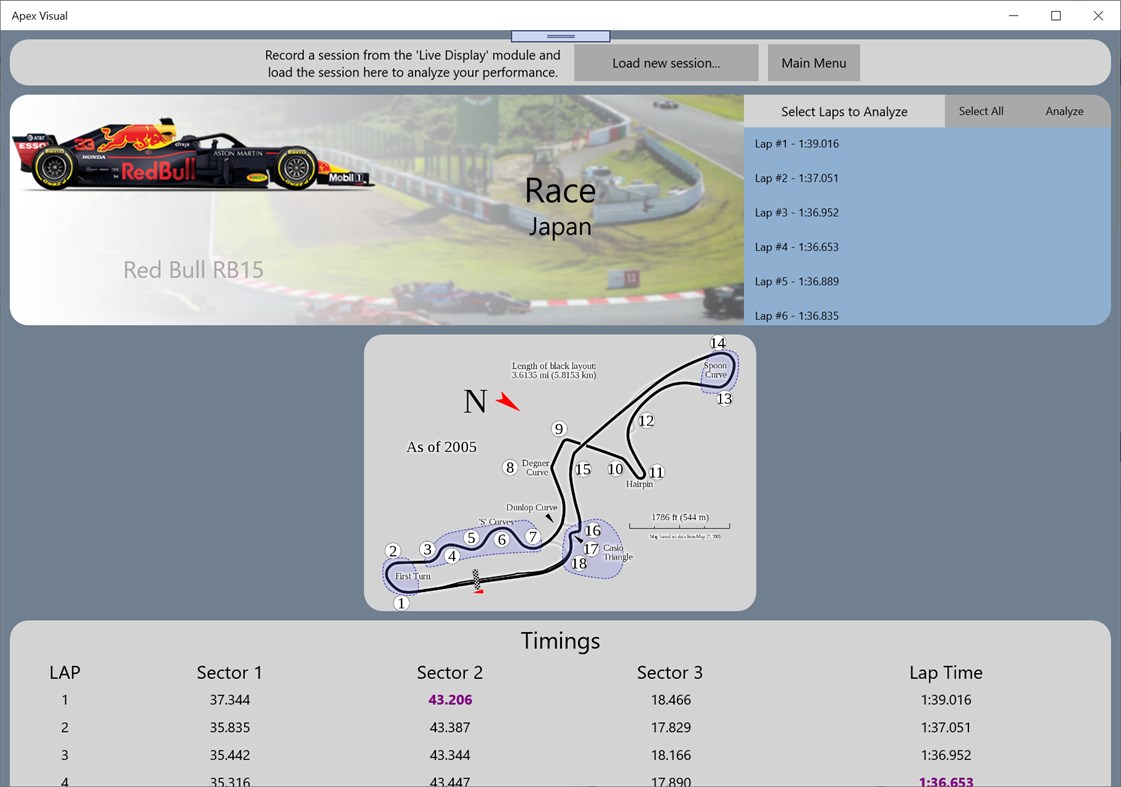Click Sector 1 time 35.835
The image size is (1121, 787).
click(229, 728)
